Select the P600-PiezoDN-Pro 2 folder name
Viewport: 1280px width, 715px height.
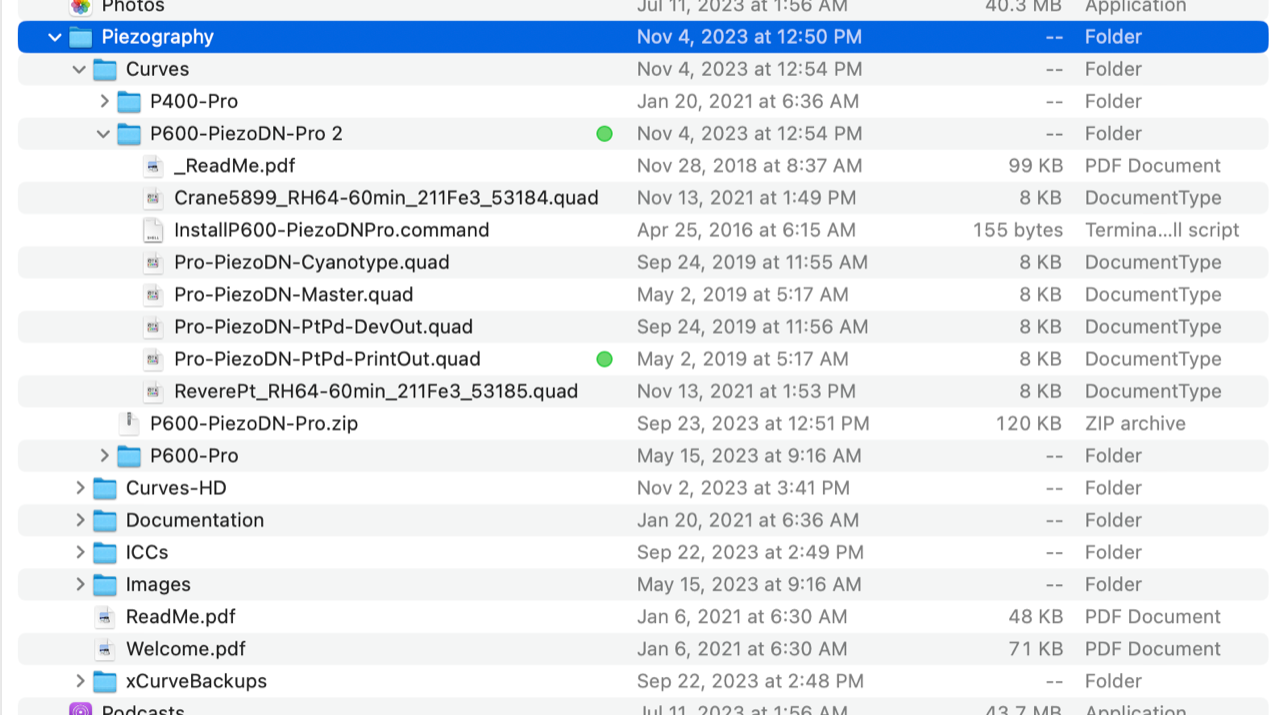click(246, 133)
